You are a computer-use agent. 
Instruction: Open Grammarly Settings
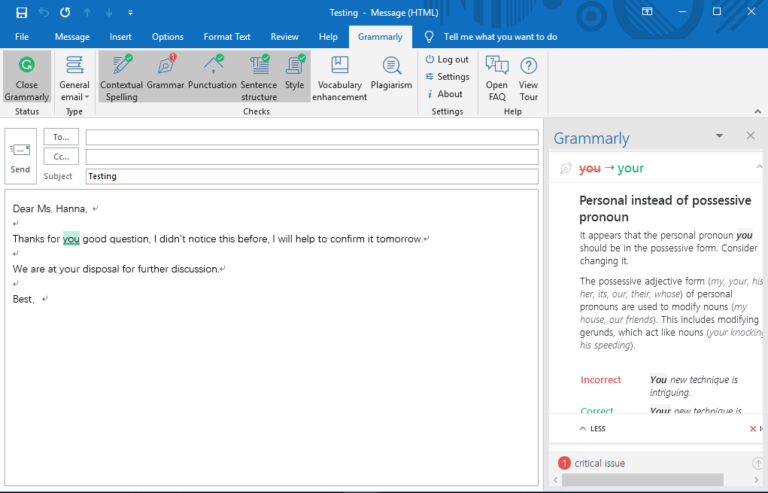[447, 76]
